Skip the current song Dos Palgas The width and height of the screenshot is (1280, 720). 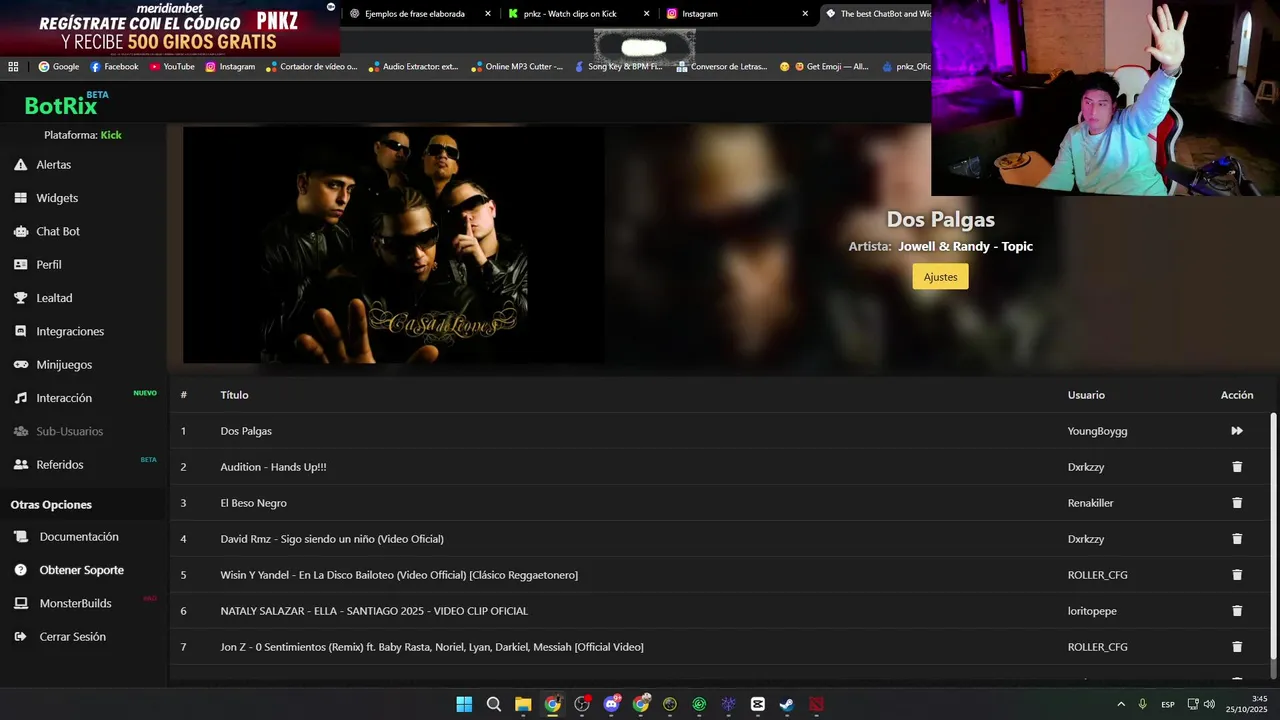point(1237,431)
